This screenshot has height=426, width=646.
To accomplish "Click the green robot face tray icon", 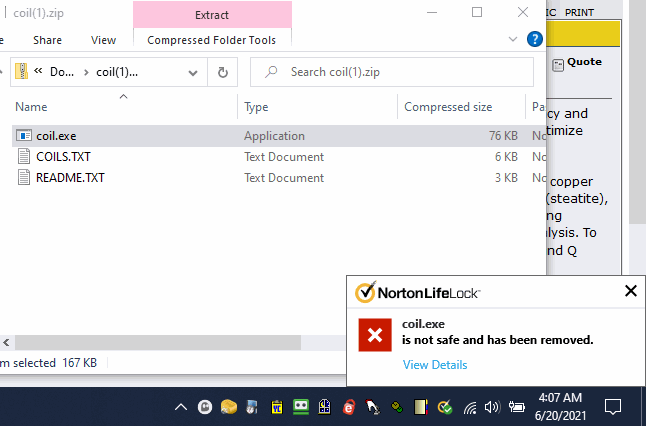I will (x=301, y=407).
